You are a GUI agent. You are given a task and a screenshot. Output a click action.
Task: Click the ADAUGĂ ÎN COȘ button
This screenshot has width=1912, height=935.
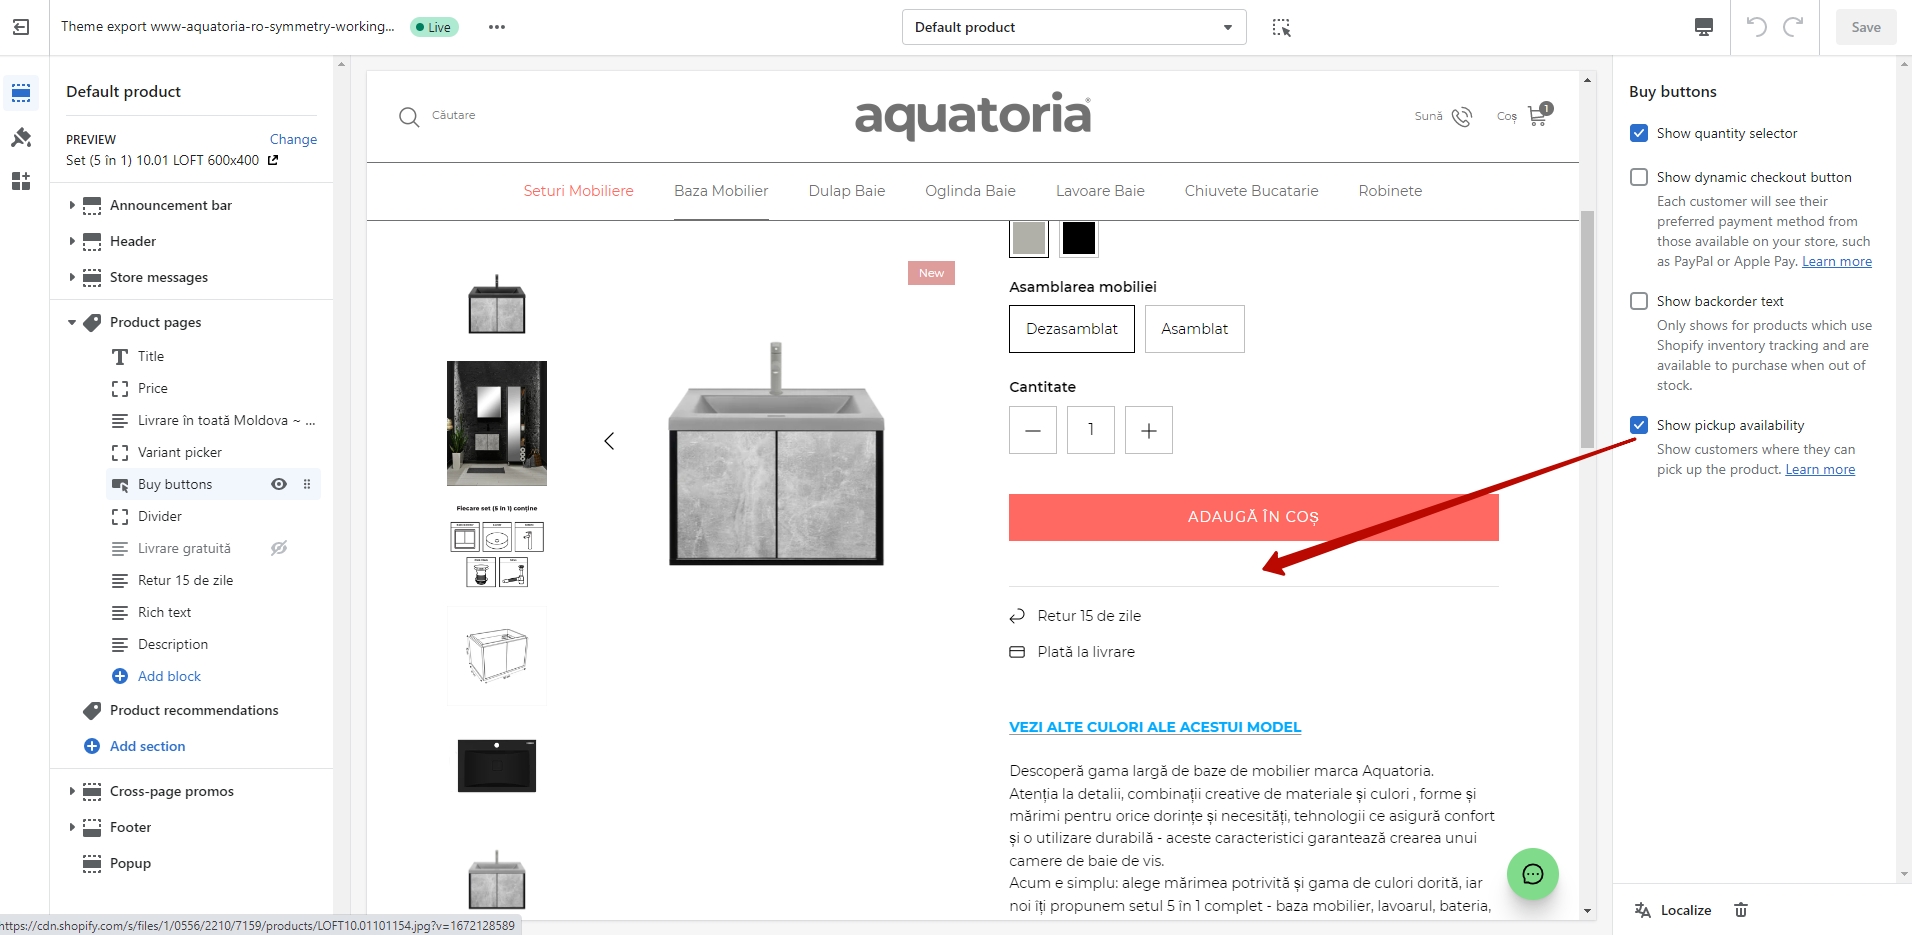(x=1253, y=517)
